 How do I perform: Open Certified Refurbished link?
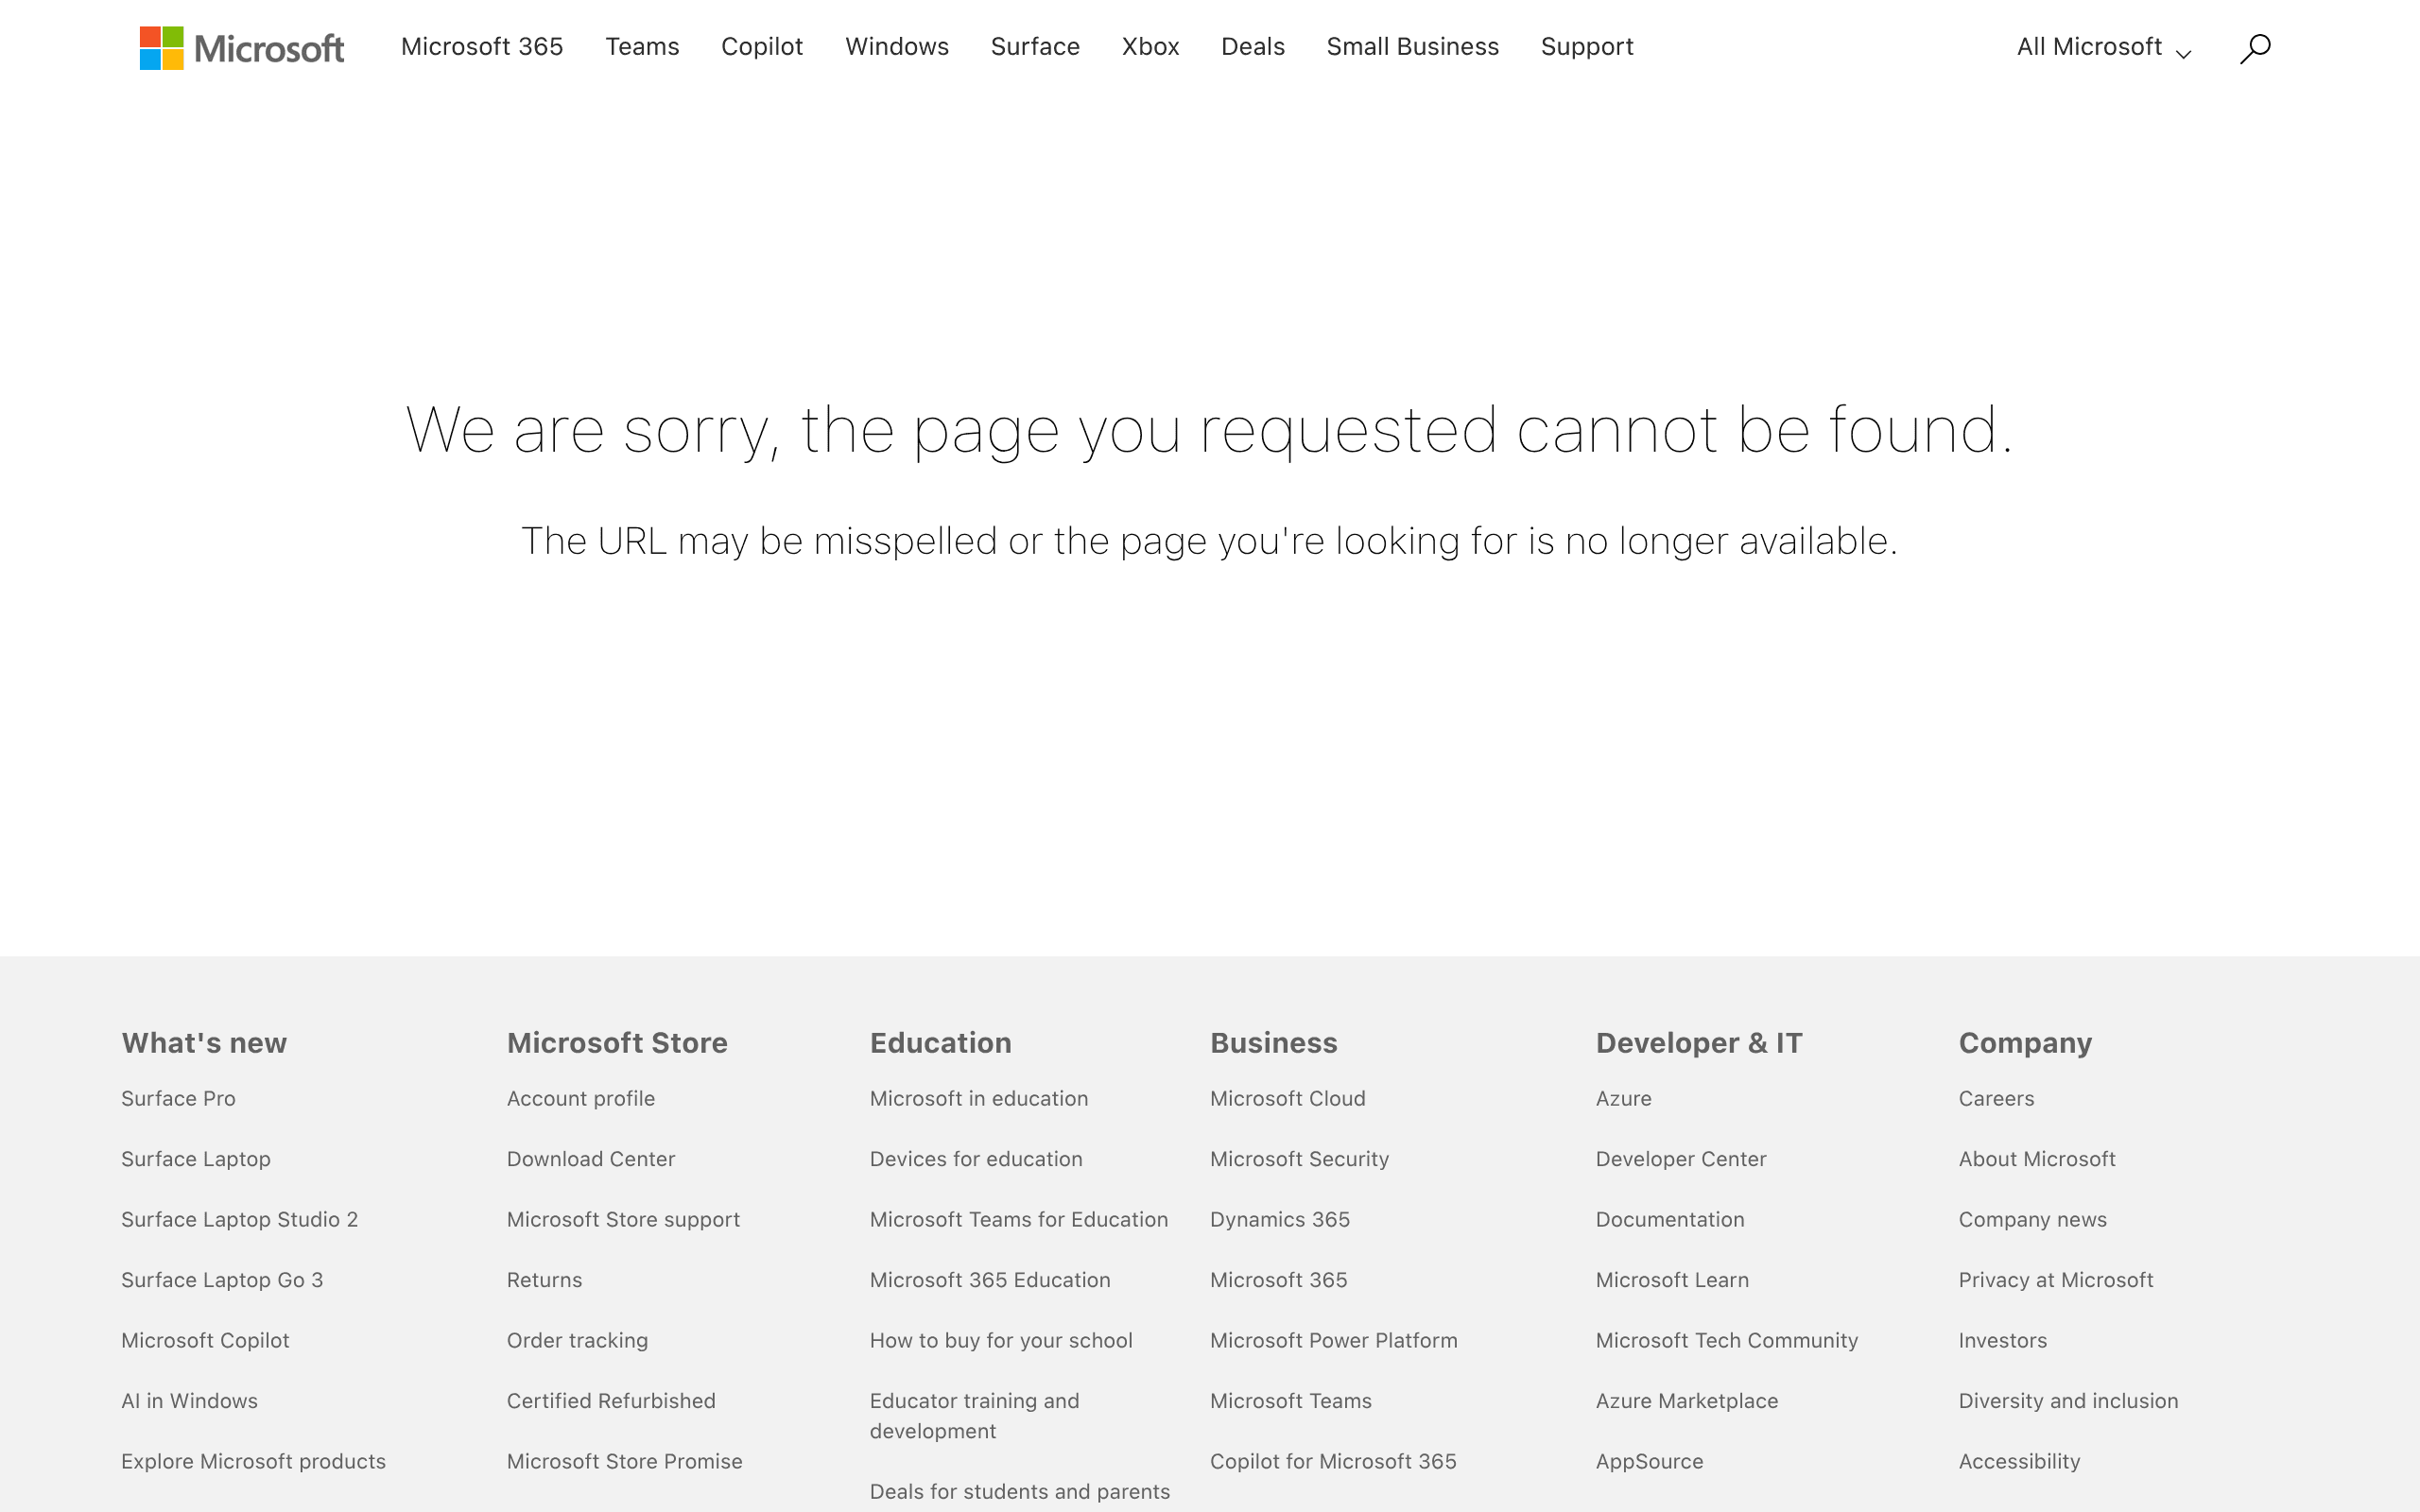(611, 1401)
